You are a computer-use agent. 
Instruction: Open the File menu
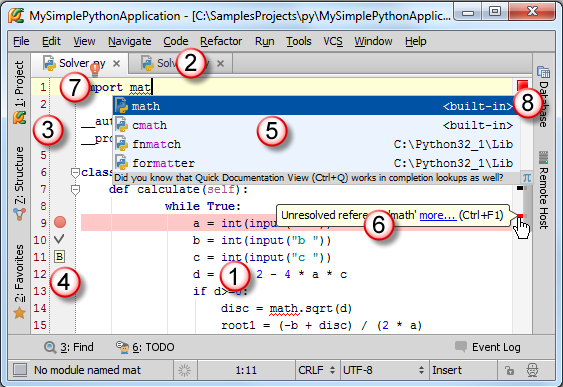coord(21,41)
